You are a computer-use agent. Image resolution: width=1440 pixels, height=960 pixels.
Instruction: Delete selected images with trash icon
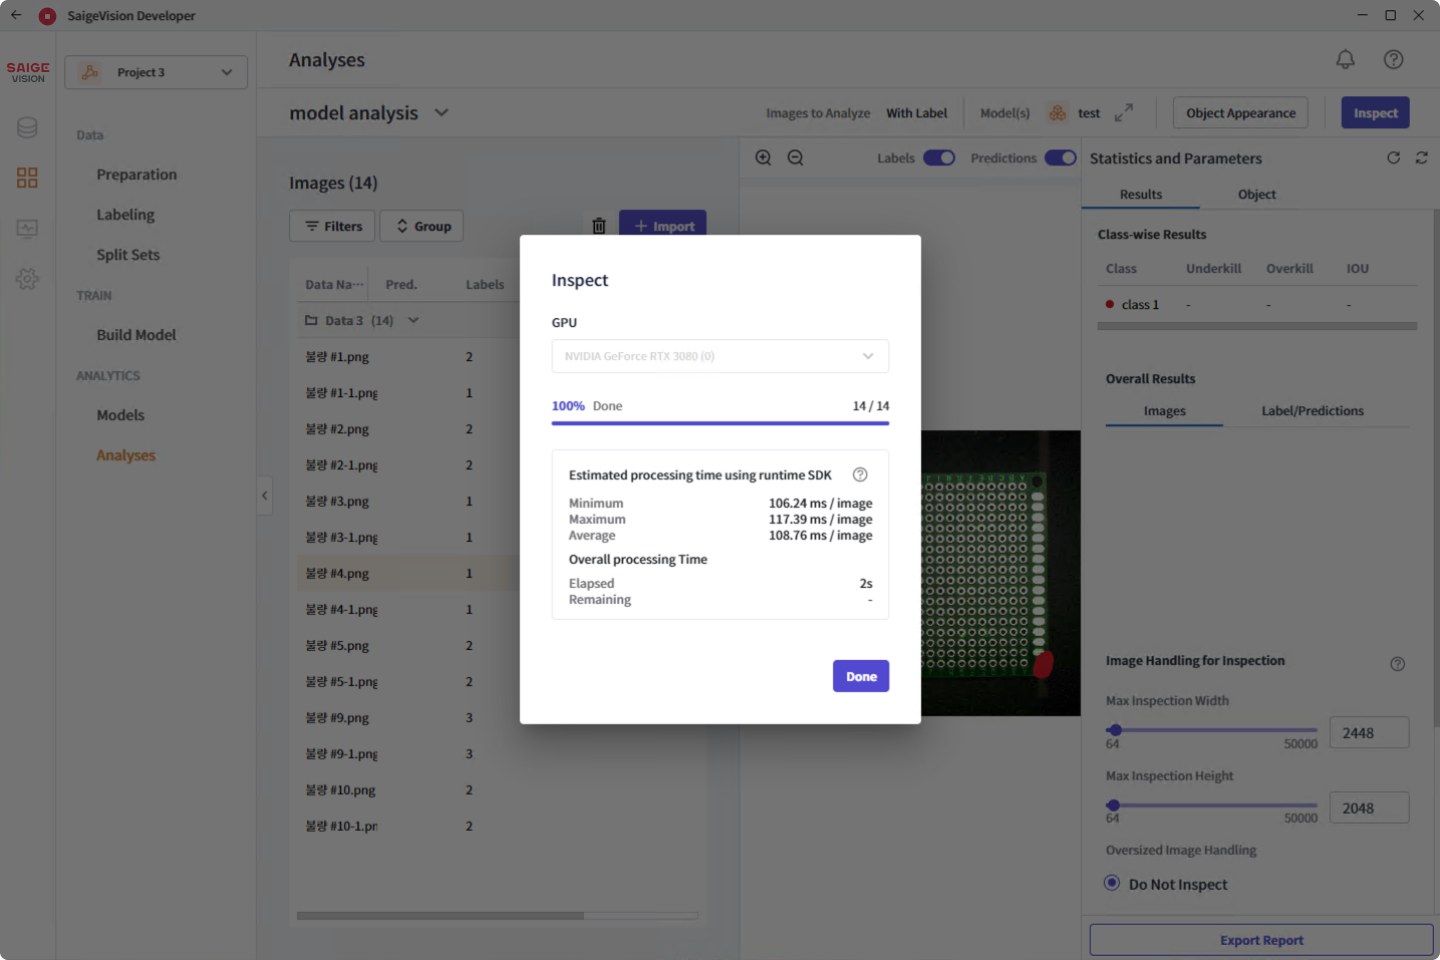(599, 226)
